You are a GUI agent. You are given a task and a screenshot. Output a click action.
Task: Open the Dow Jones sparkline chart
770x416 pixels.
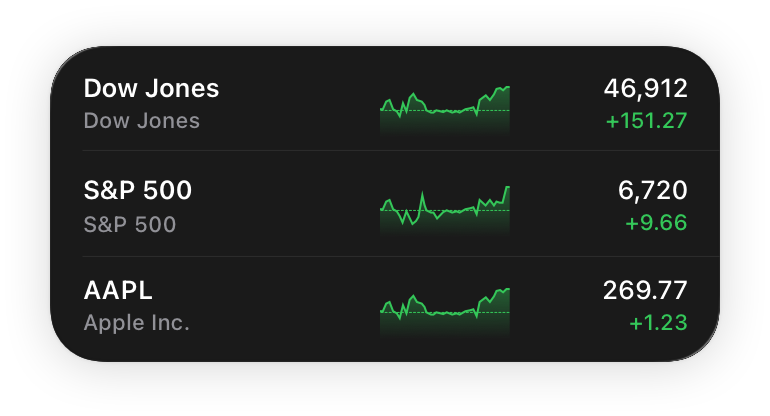445,107
